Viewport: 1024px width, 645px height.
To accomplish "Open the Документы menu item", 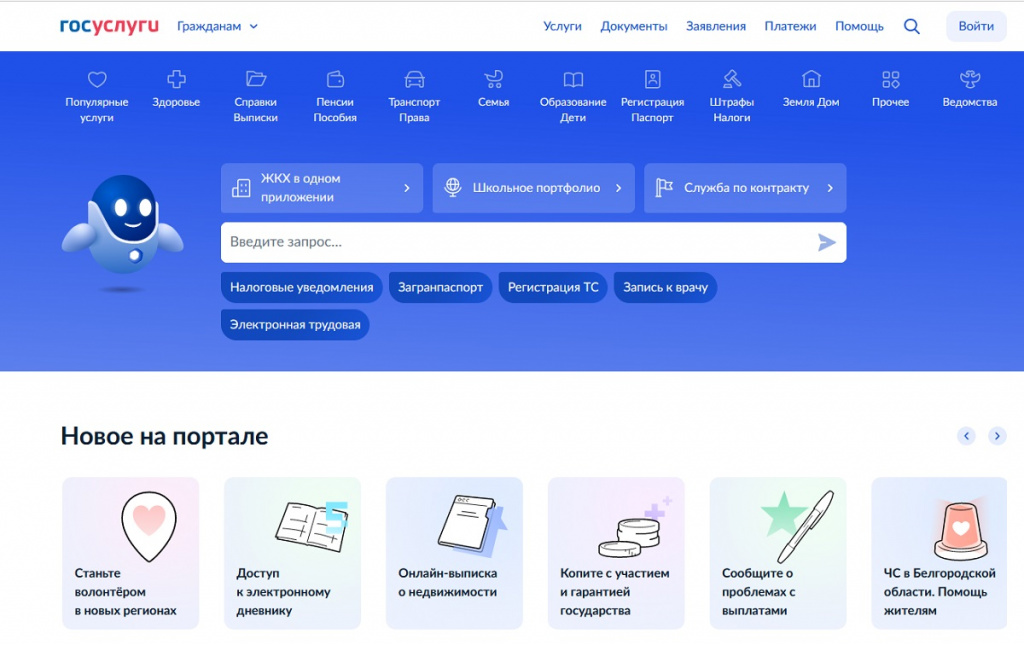I will (633, 26).
